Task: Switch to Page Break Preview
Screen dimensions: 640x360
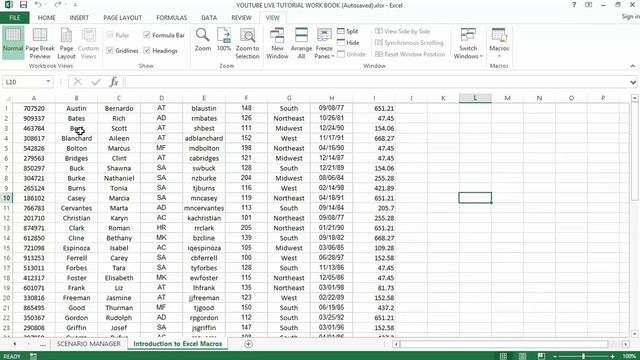Action: tap(40, 43)
